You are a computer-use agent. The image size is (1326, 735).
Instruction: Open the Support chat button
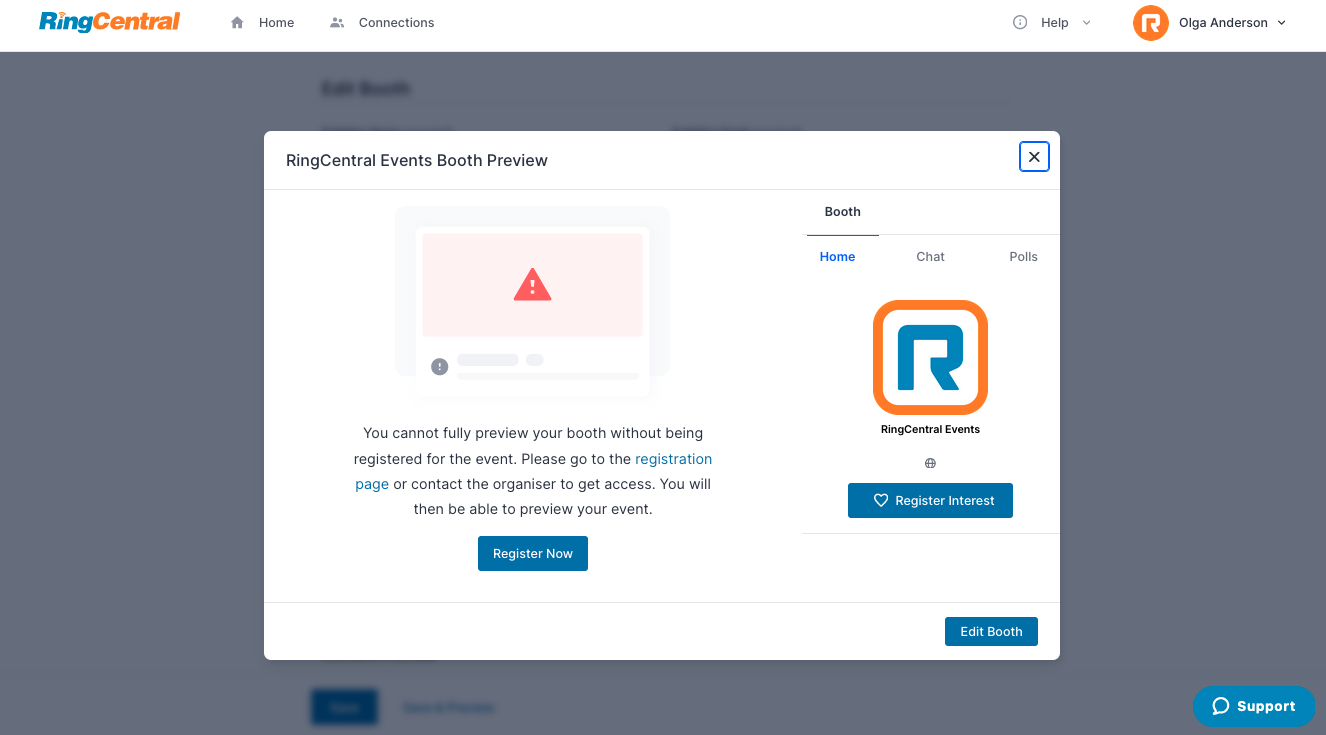[1254, 706]
